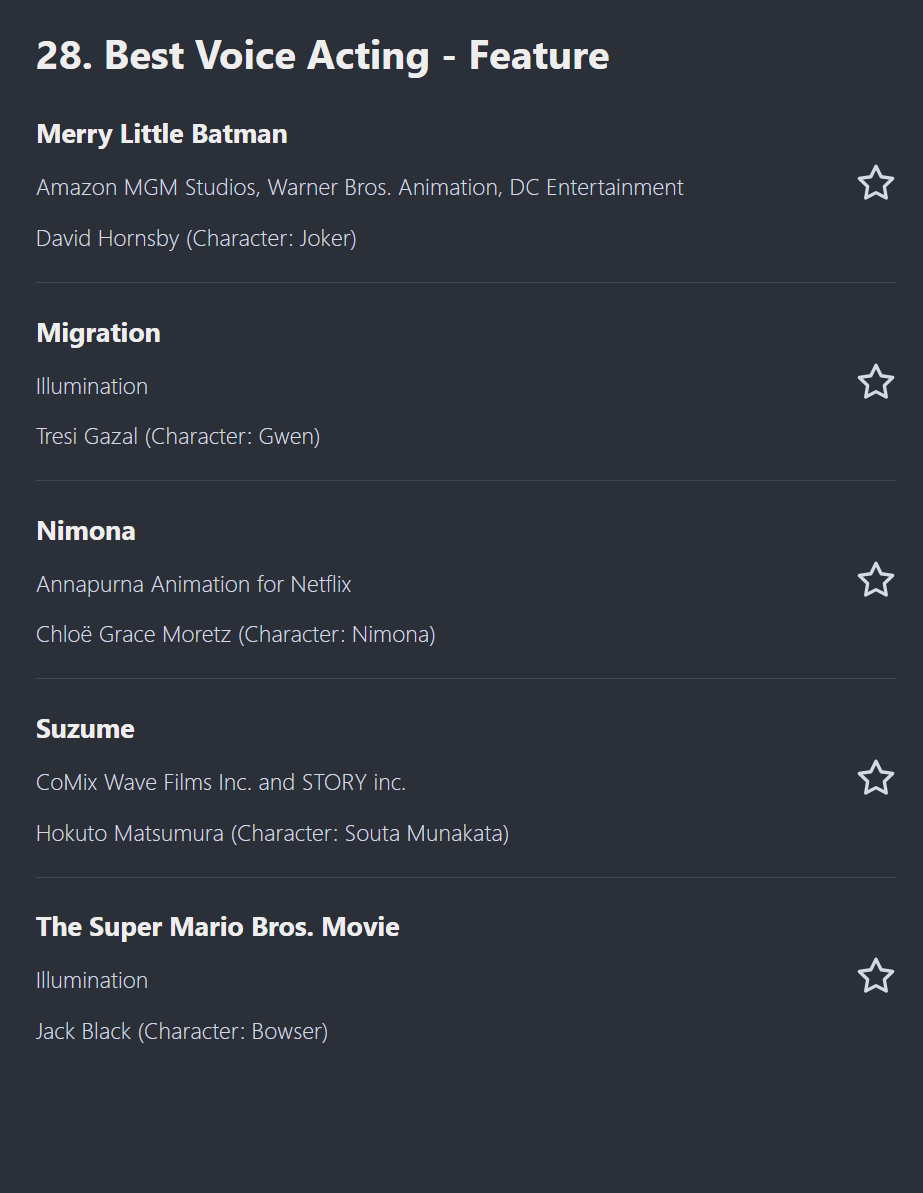The width and height of the screenshot is (923, 1193).
Task: Open the Nimona title
Action: (86, 530)
